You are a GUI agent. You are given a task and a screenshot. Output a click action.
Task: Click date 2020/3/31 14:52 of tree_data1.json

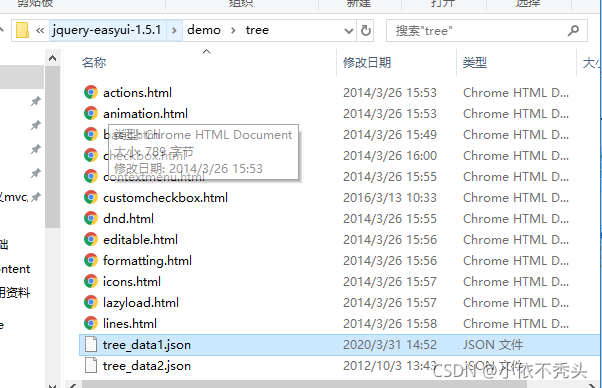pos(390,345)
